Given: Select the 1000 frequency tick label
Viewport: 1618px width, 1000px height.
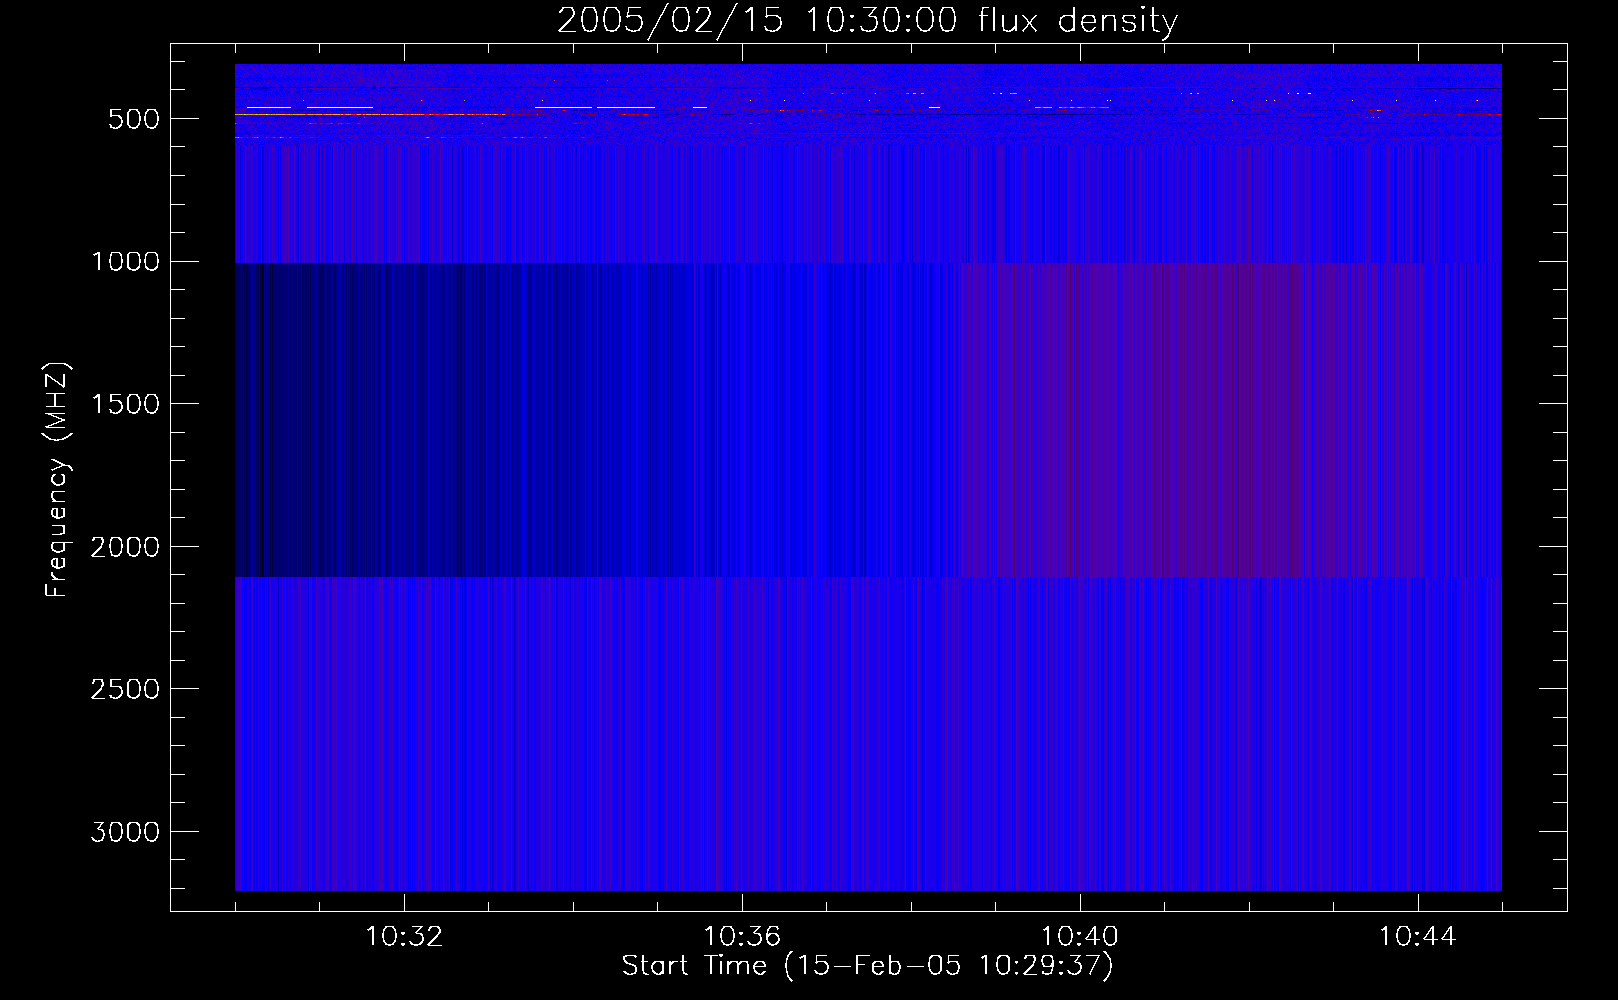Looking at the screenshot, I should (125, 262).
